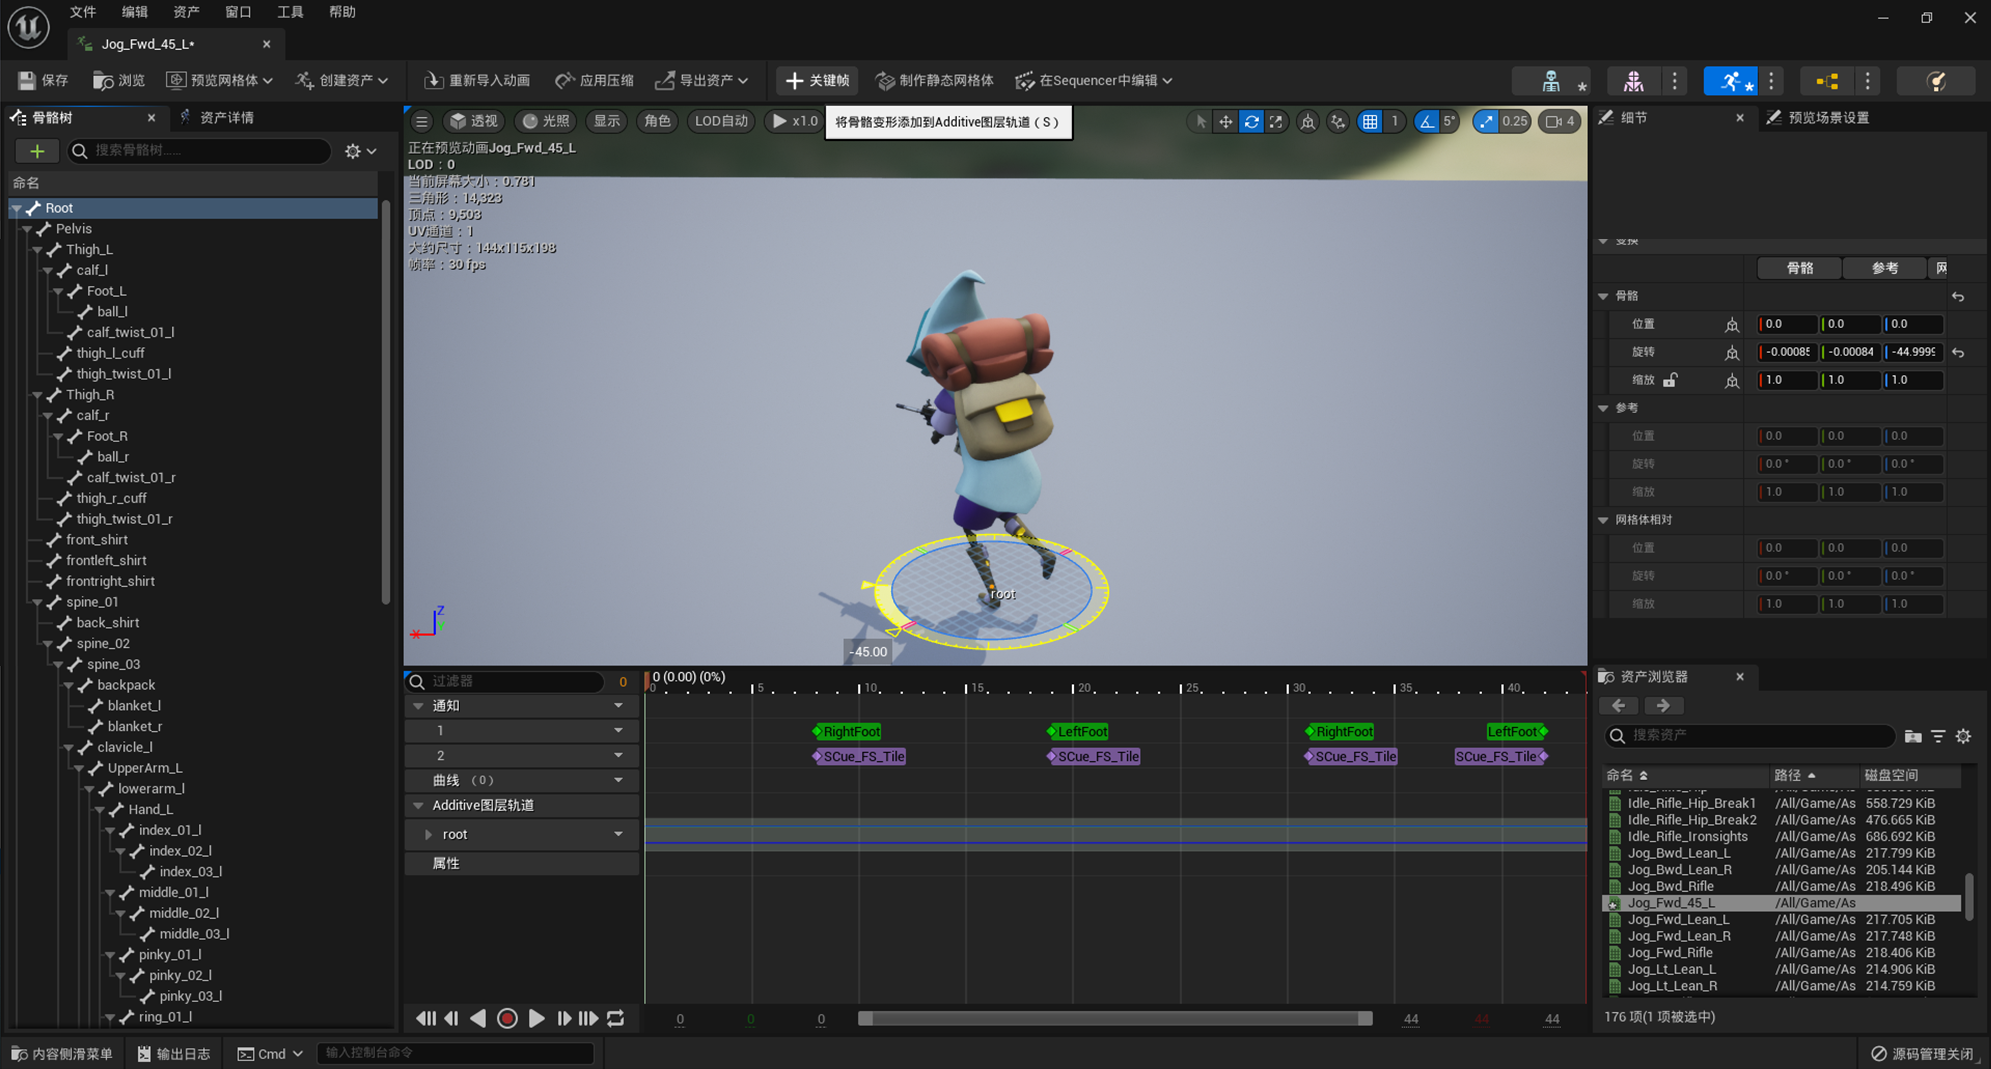Toggle playback loop mode
This screenshot has height=1069, width=1991.
click(x=616, y=1018)
